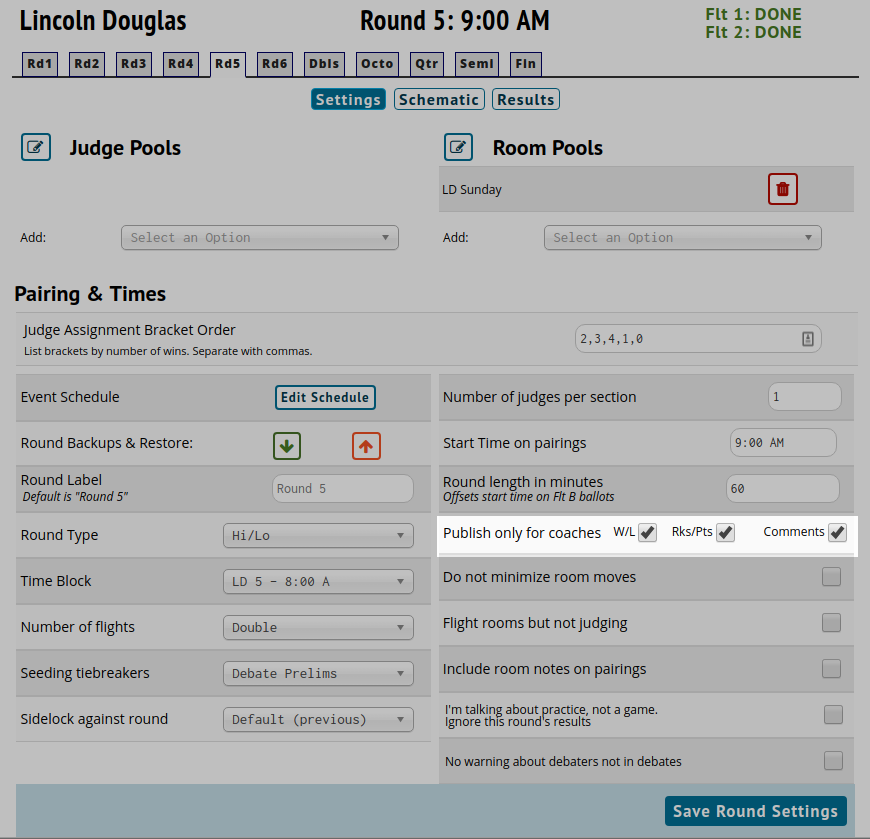Click the Round Label input field
The image size is (870, 839).
click(343, 489)
